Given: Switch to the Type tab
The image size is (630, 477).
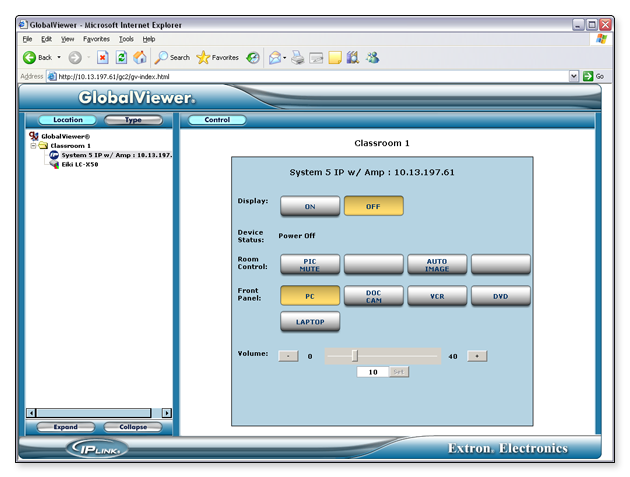Looking at the screenshot, I should pos(133,120).
